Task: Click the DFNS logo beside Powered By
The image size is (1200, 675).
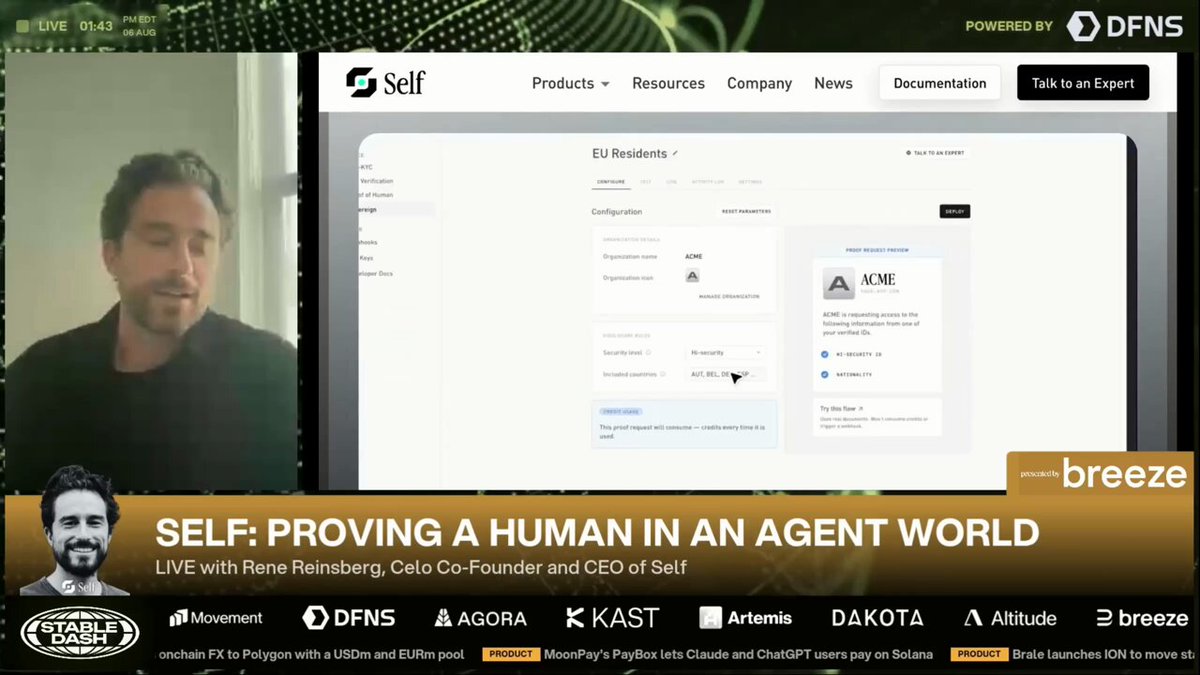Action: pyautogui.click(x=1125, y=26)
